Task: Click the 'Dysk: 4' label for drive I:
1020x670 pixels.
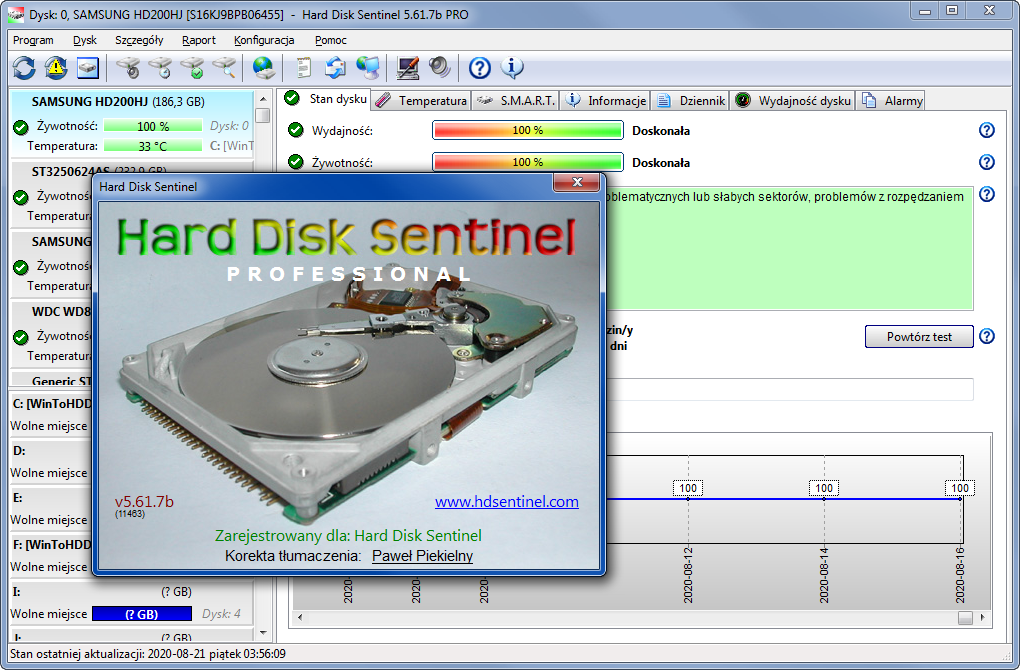Action: pos(221,614)
